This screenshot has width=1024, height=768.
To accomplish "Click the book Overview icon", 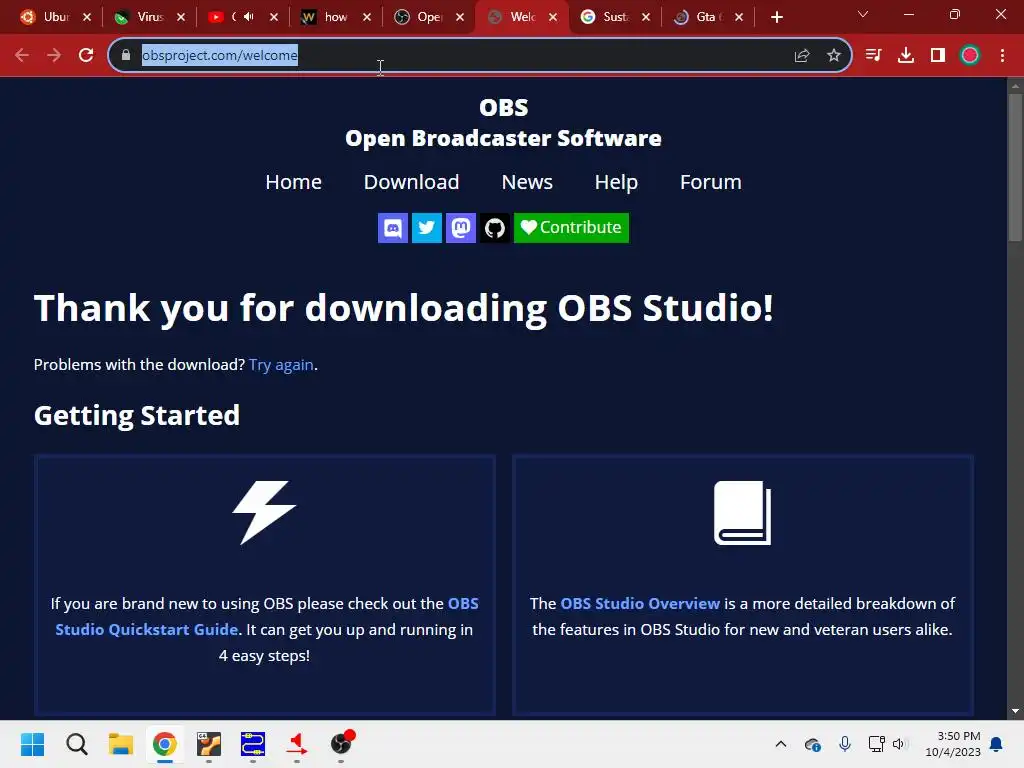I will (743, 513).
